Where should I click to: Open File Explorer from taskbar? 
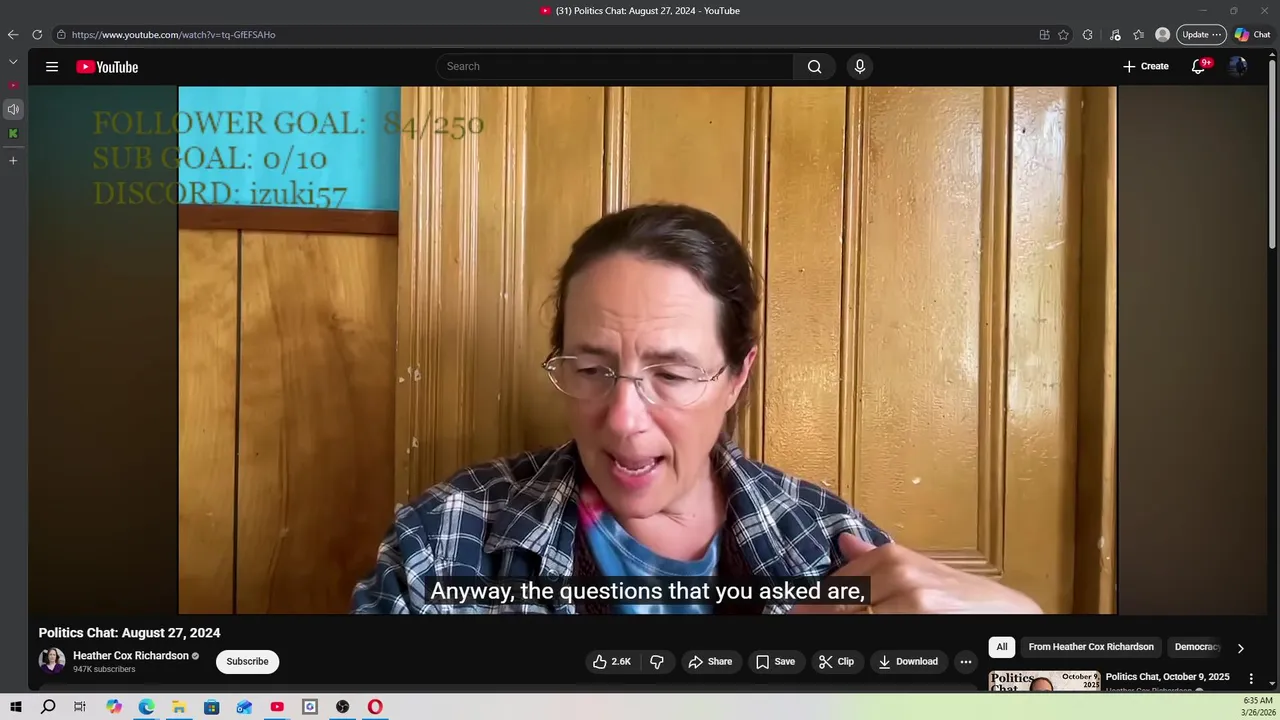[179, 707]
